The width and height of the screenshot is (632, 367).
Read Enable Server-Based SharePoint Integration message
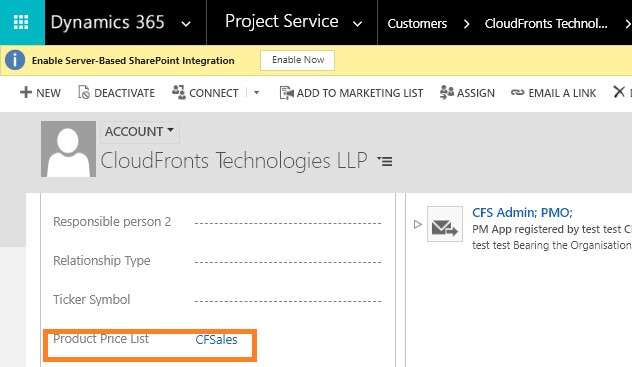coord(133,61)
